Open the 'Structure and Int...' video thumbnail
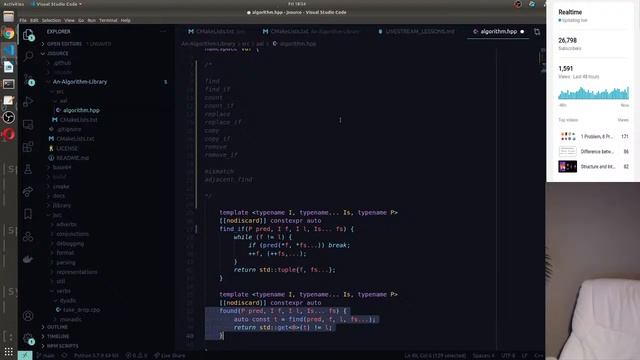The height and width of the screenshot is (360, 640). (567, 167)
